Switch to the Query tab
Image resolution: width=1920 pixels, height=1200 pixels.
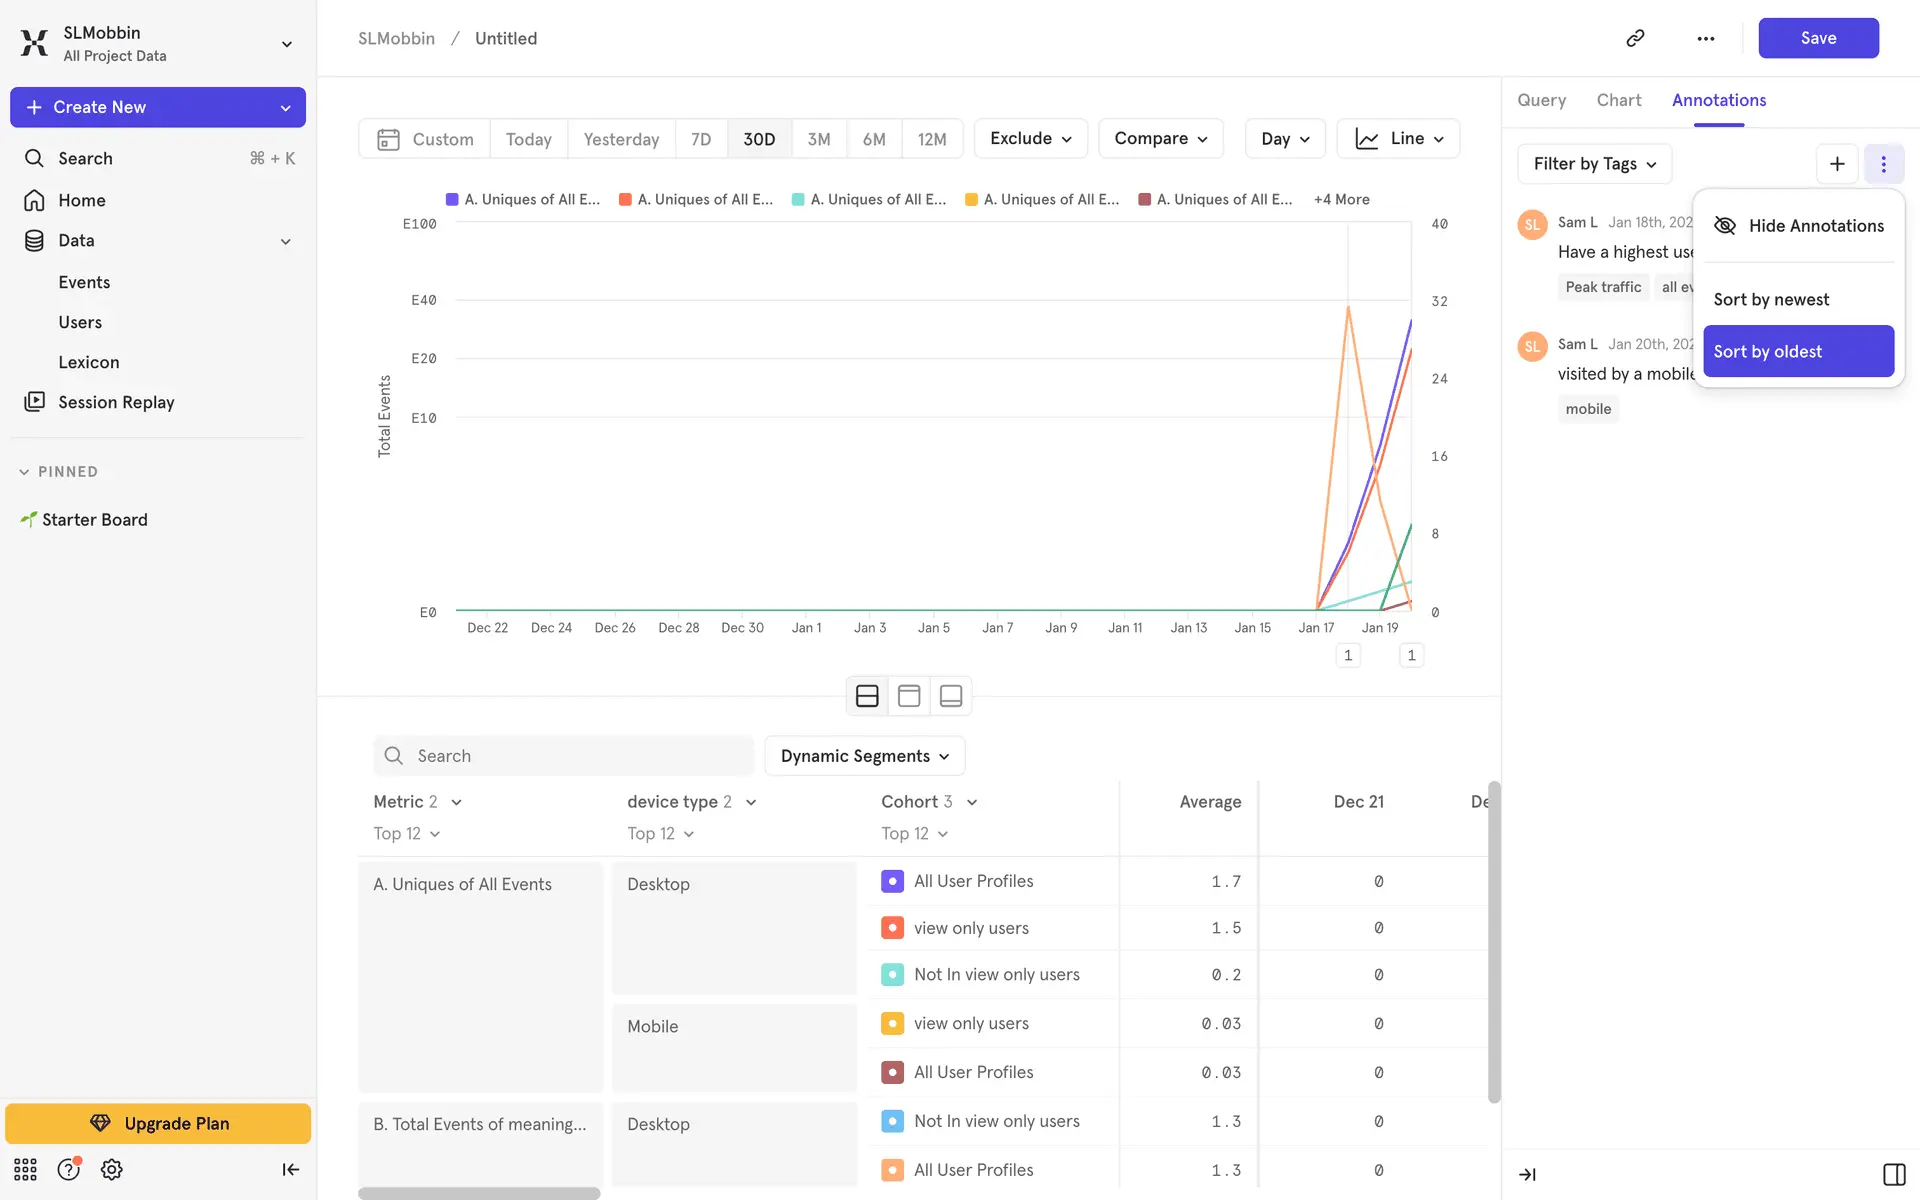coord(1541,100)
